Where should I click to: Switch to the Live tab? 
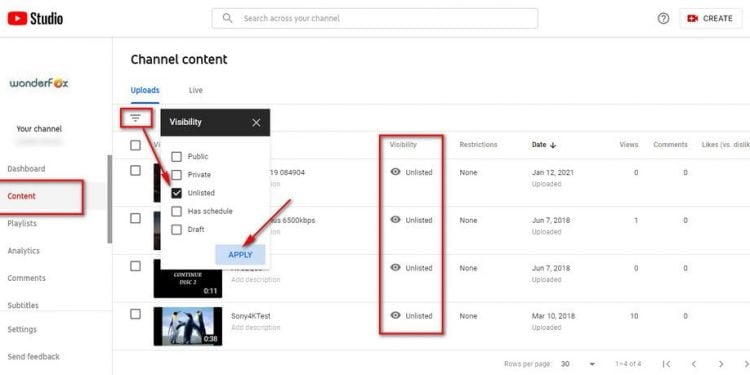click(x=195, y=90)
